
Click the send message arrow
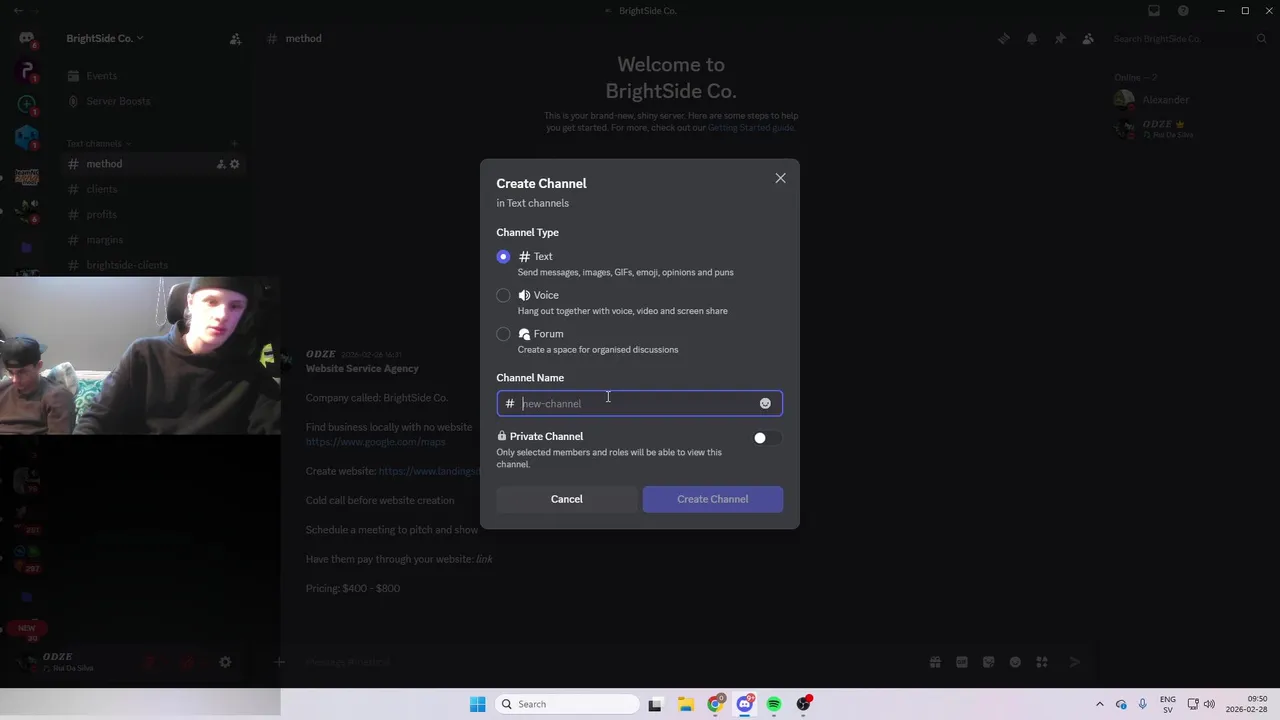1075,662
